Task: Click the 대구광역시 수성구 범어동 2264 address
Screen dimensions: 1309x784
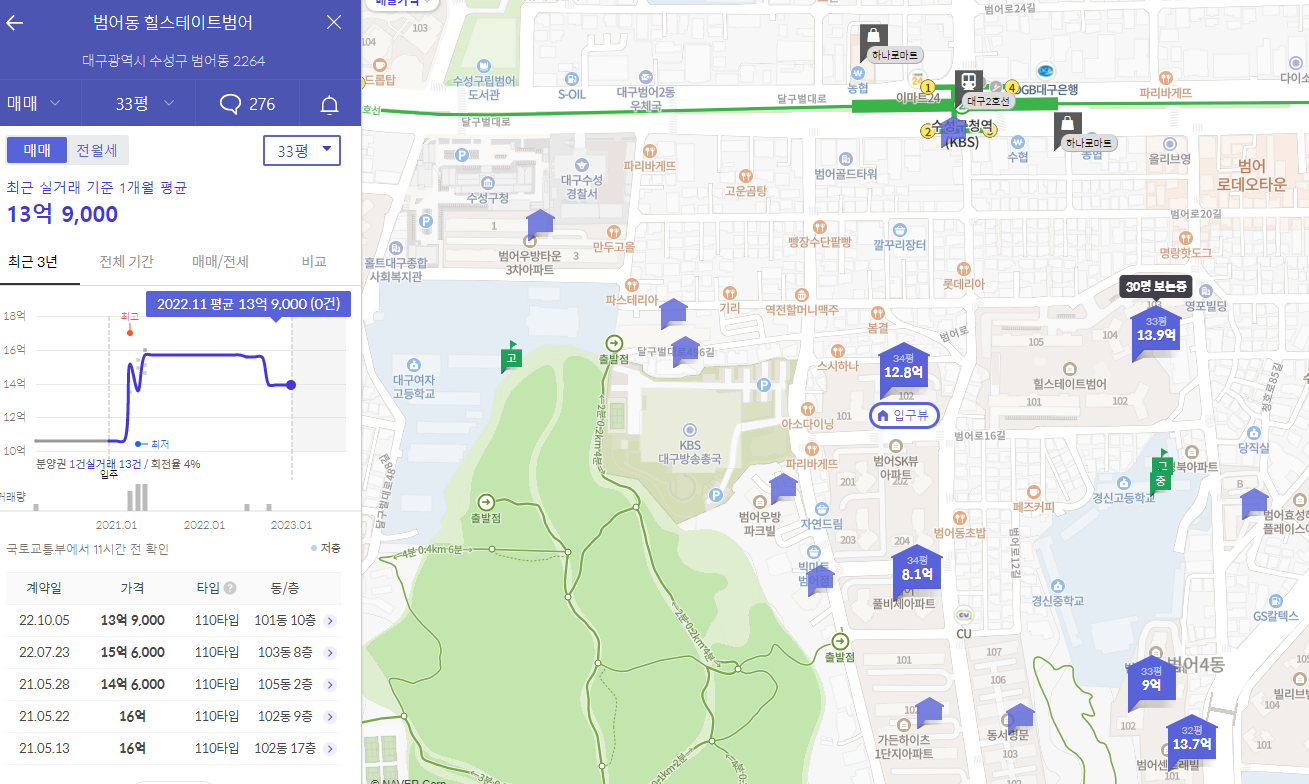Action: point(174,61)
